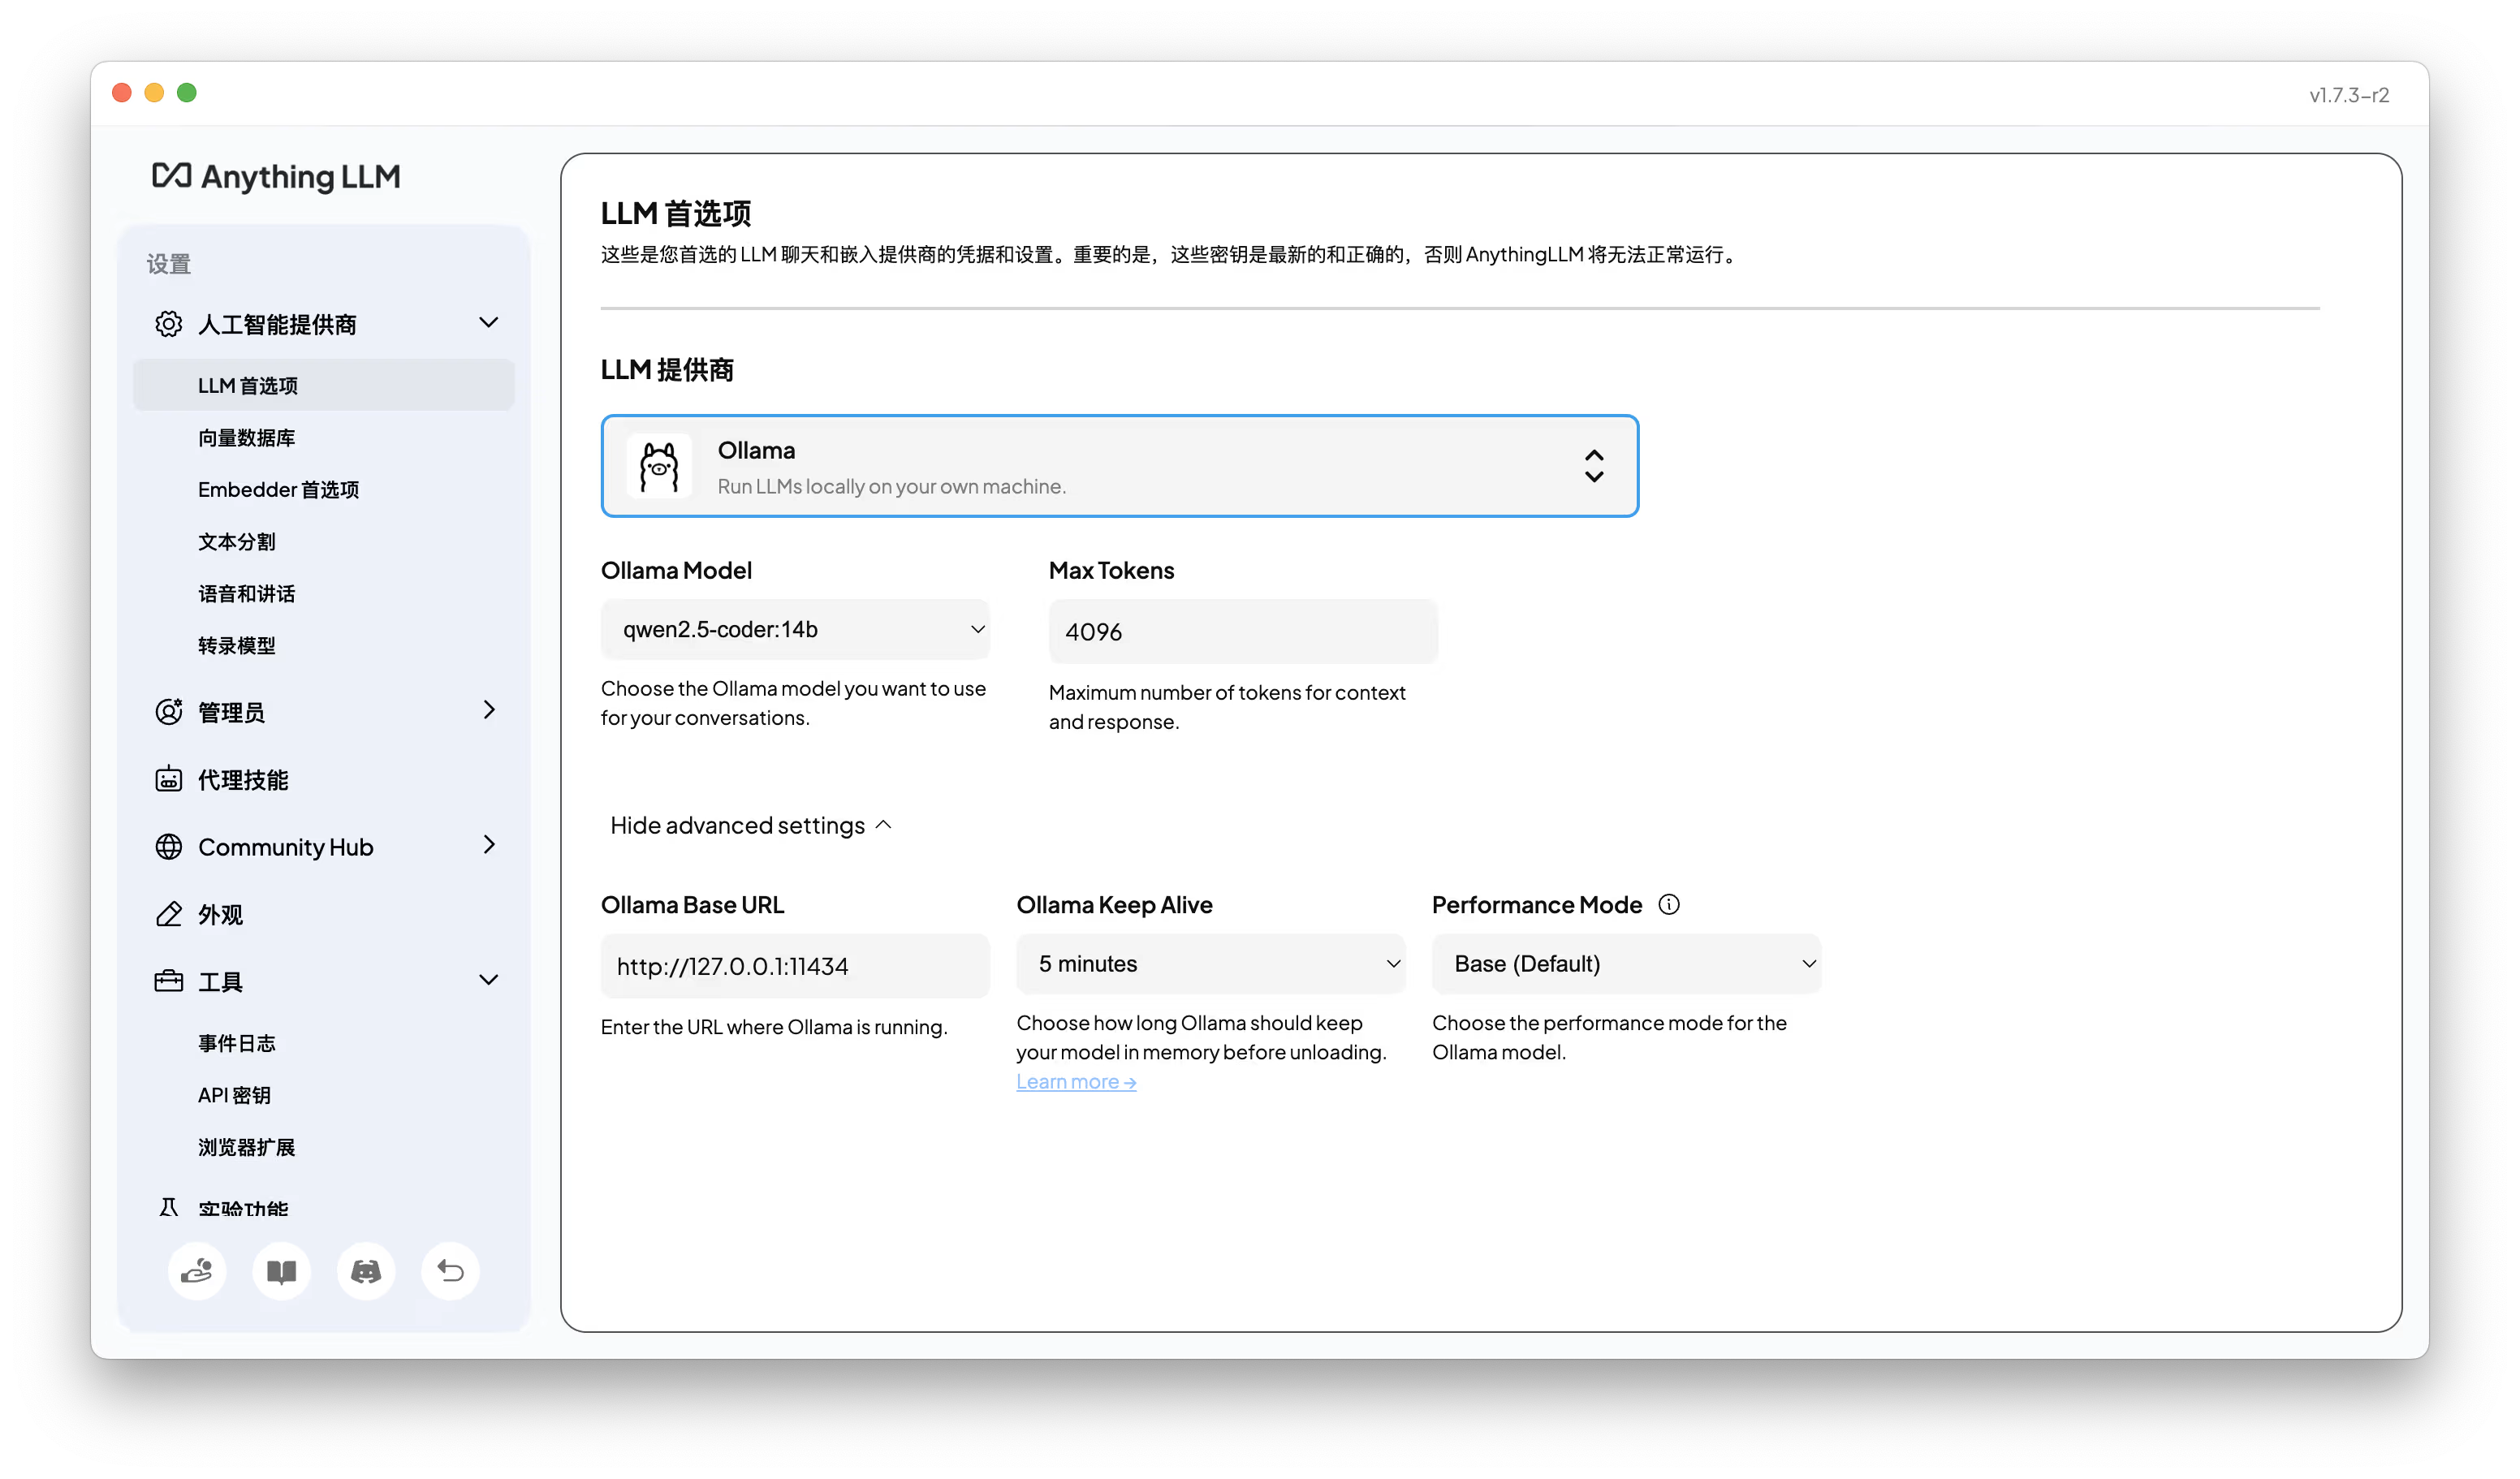Open the Ollama Keep Alive dropdown

(x=1211, y=964)
